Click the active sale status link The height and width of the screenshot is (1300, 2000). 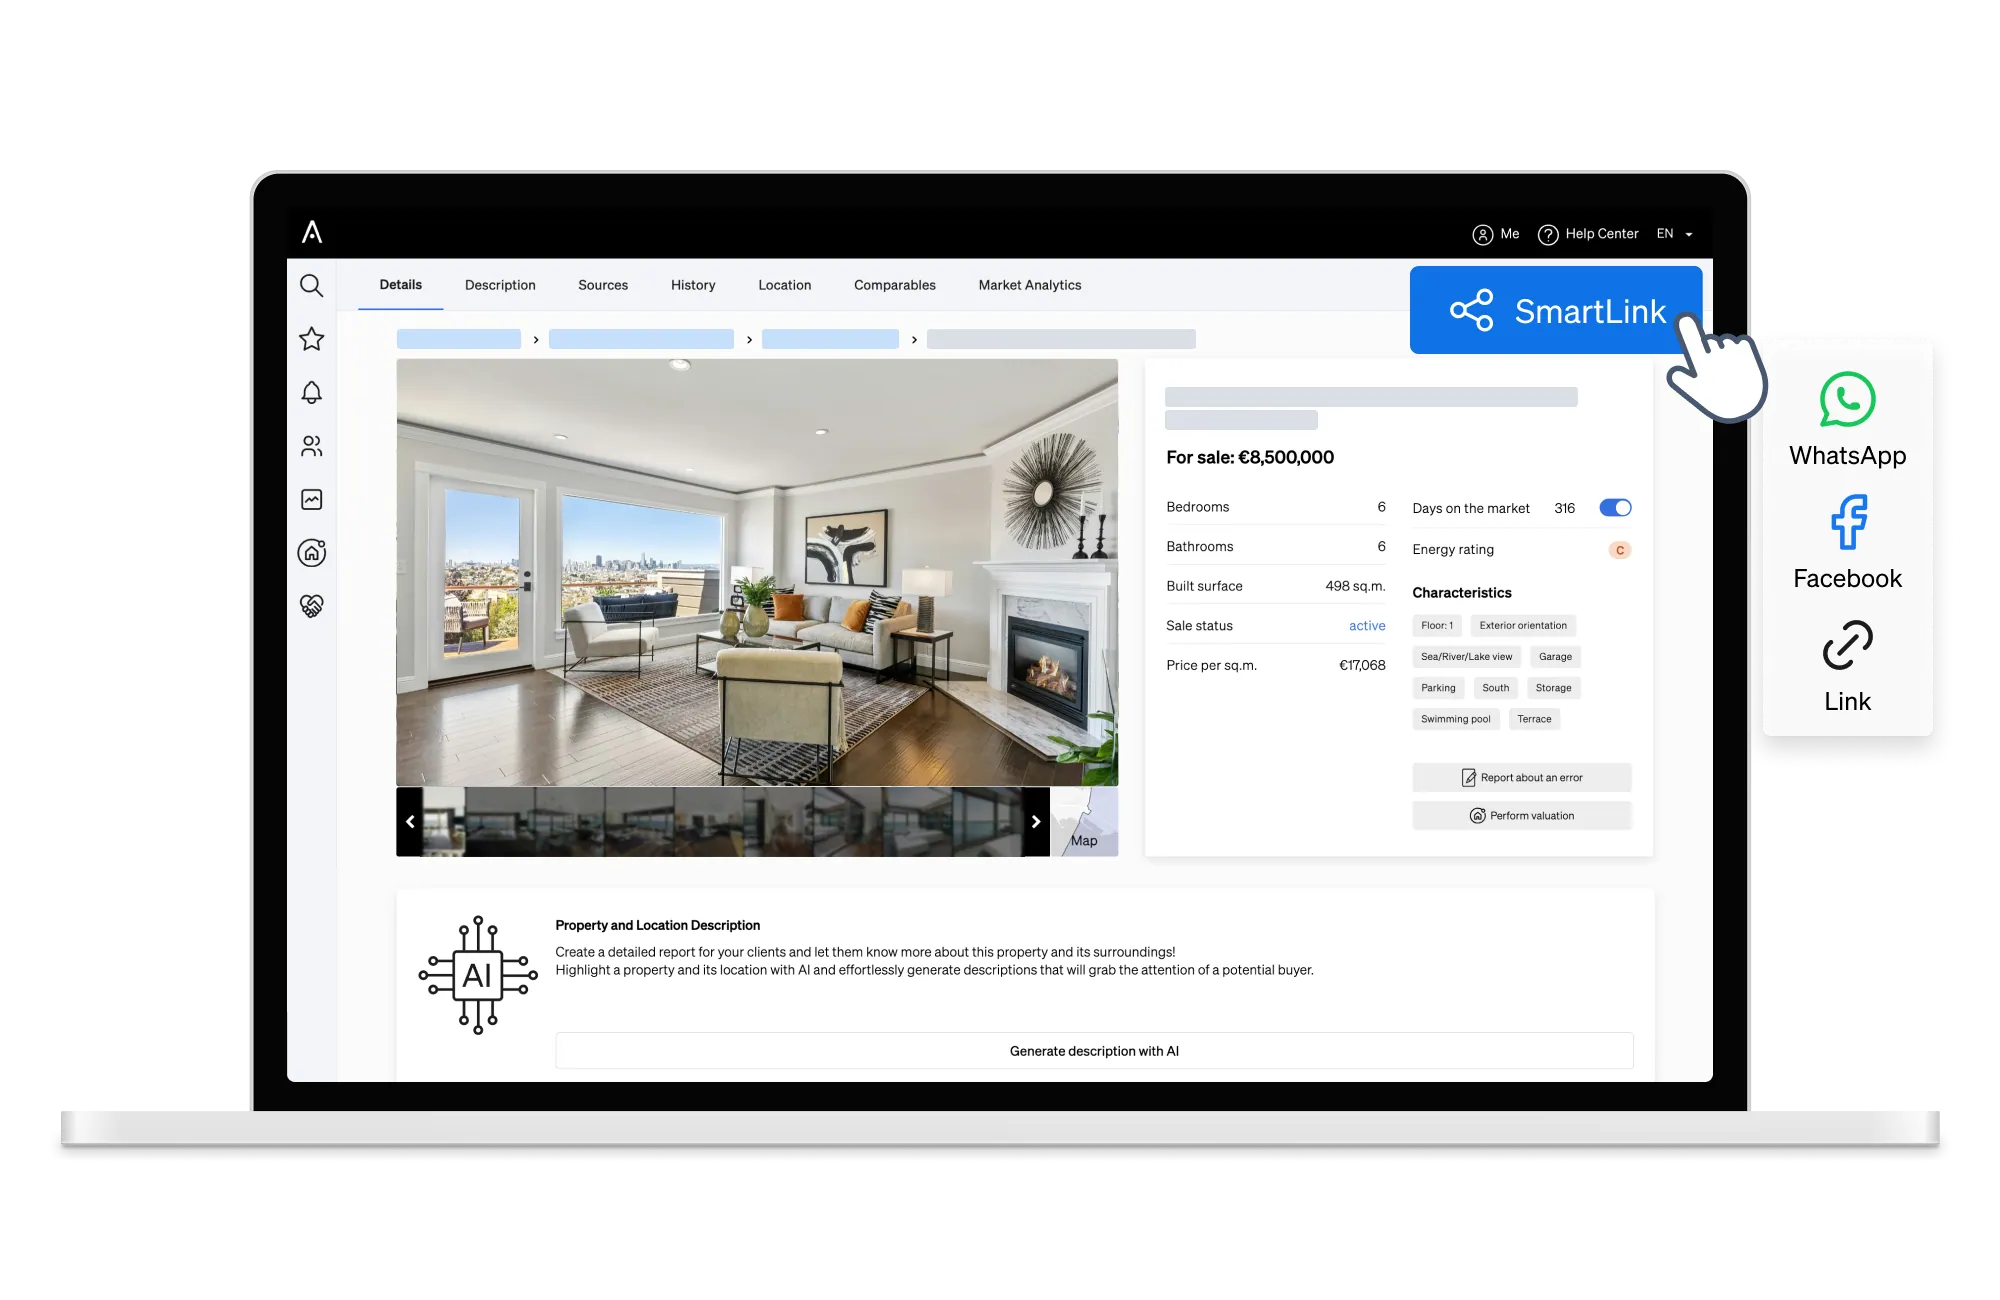point(1366,626)
